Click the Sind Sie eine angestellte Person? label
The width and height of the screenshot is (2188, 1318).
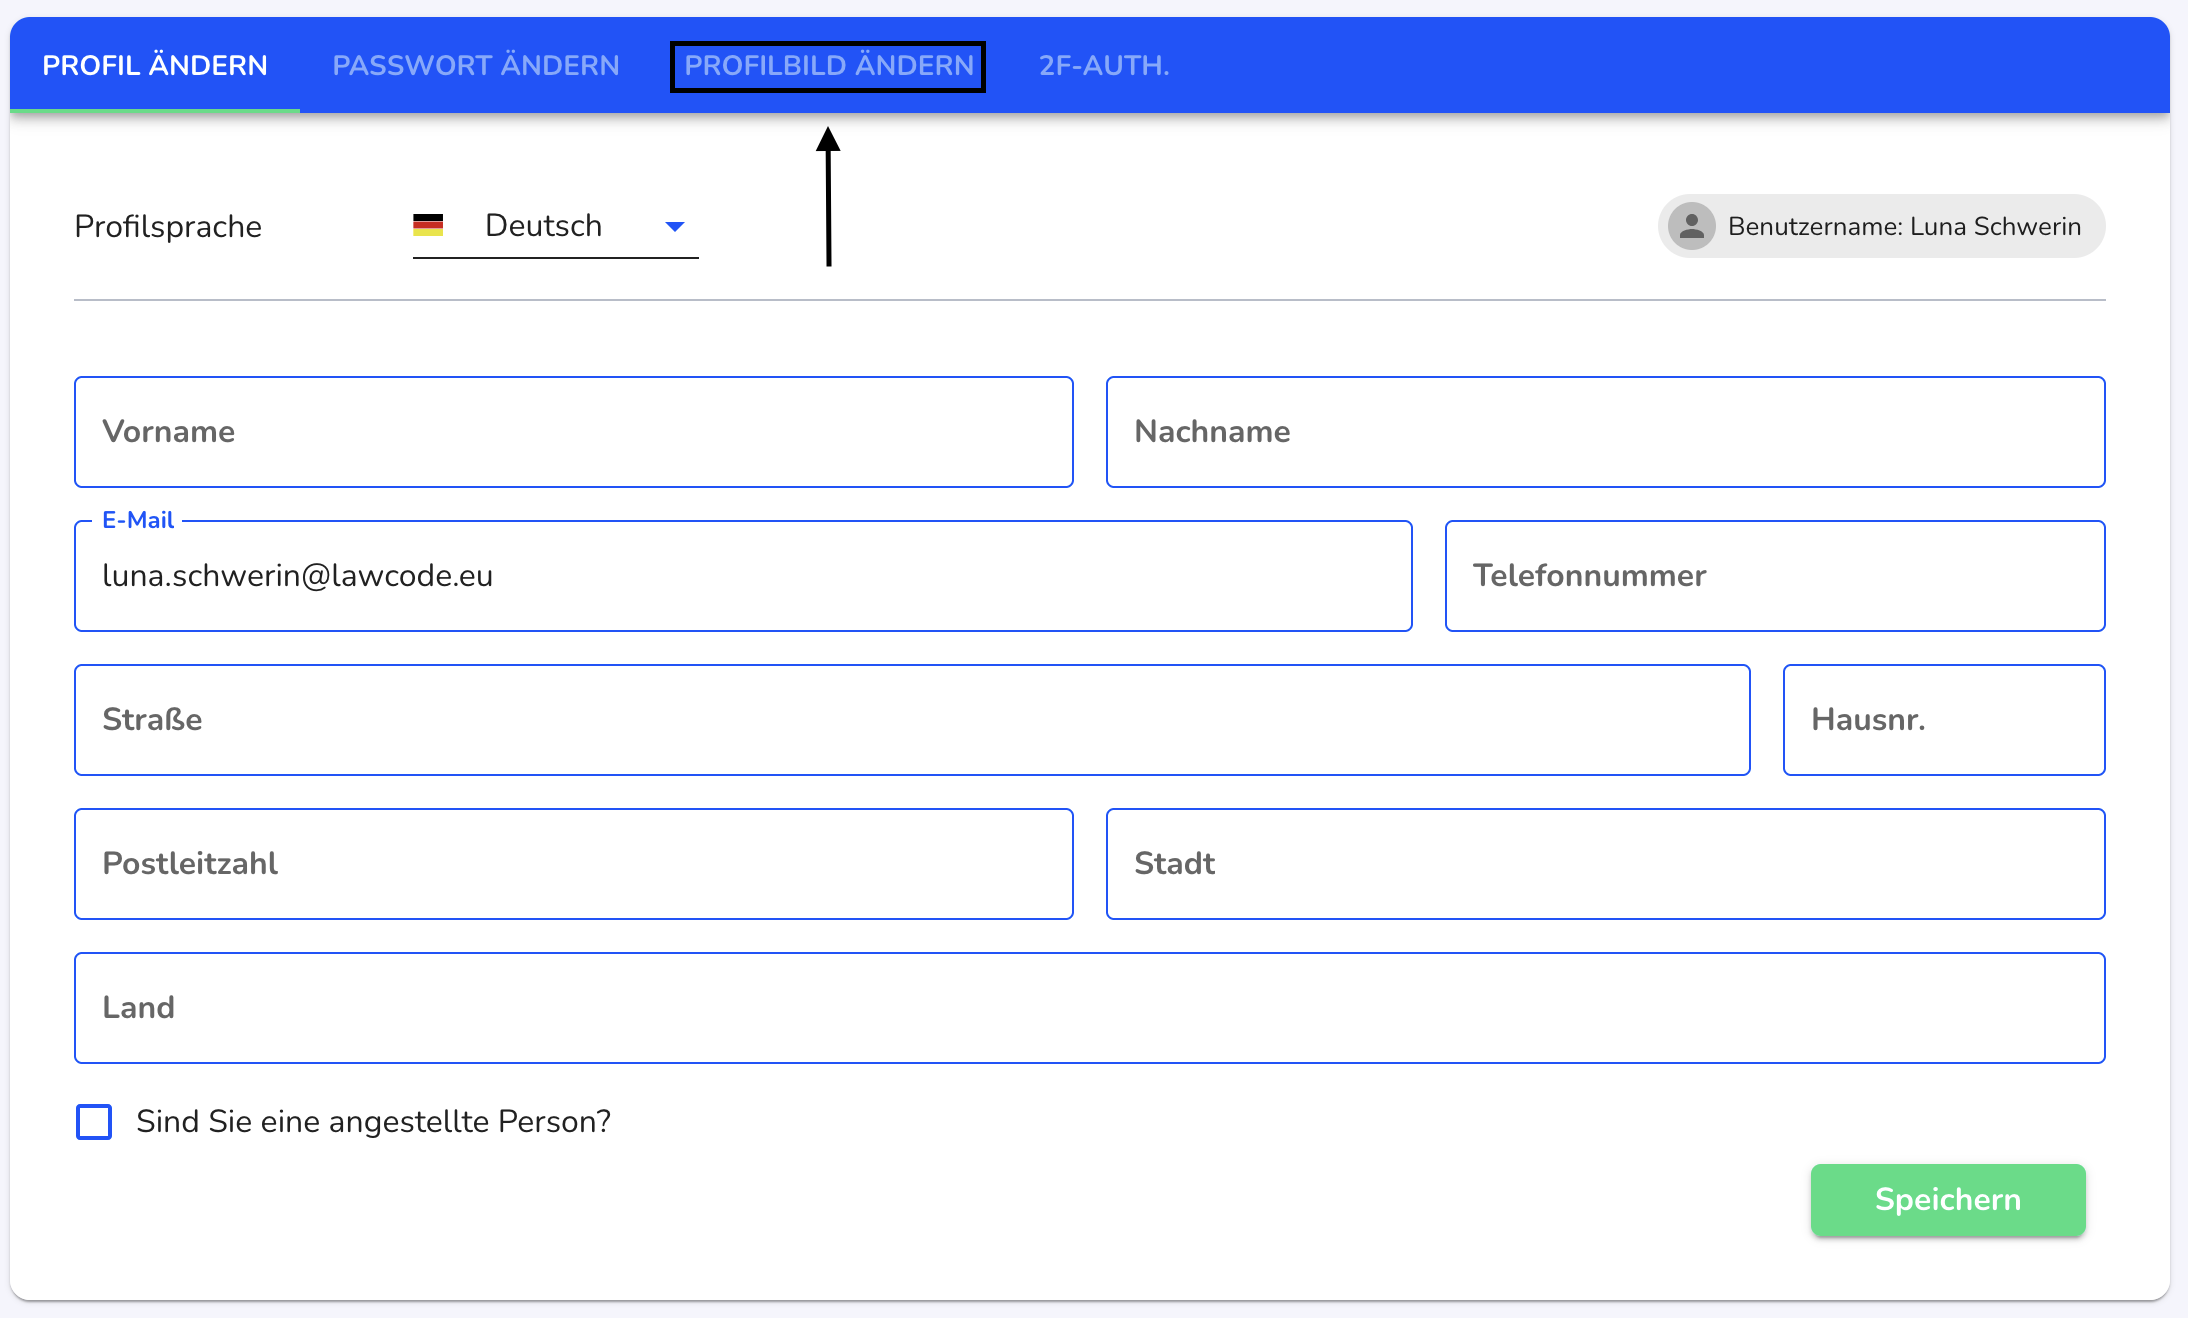tap(373, 1122)
